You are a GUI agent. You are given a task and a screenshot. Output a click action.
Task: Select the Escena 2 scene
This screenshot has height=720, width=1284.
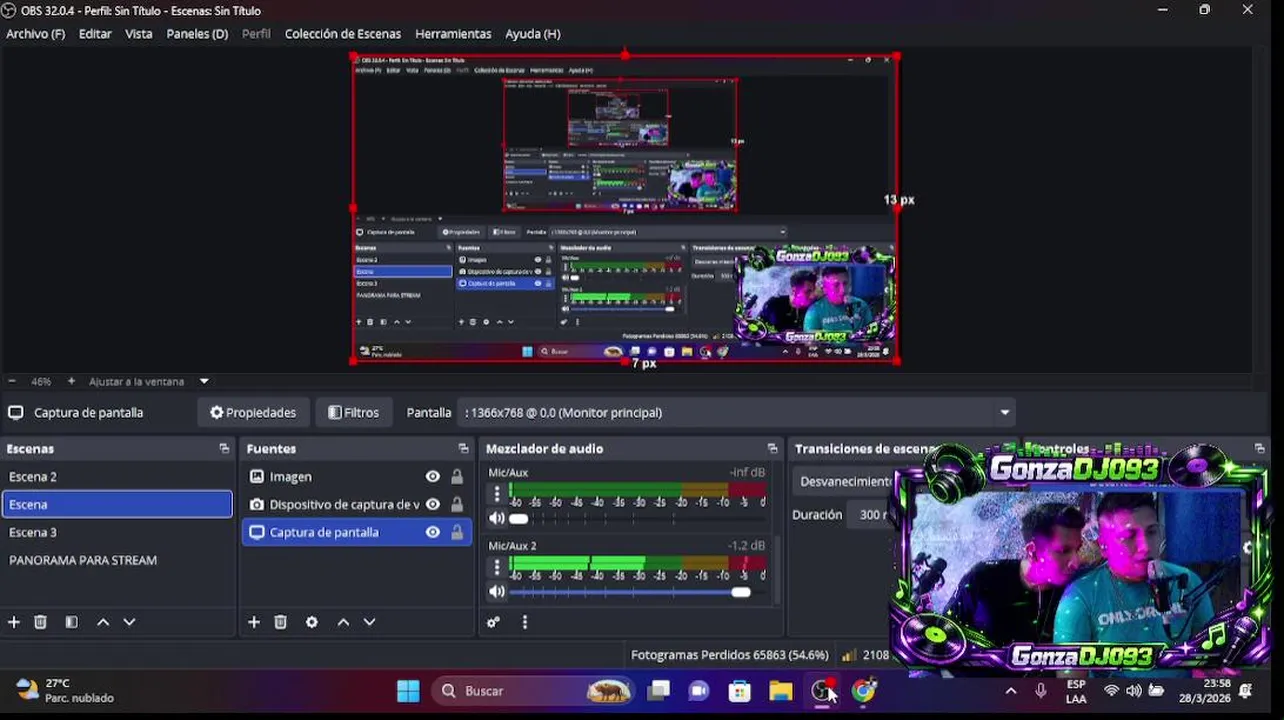tap(117, 477)
